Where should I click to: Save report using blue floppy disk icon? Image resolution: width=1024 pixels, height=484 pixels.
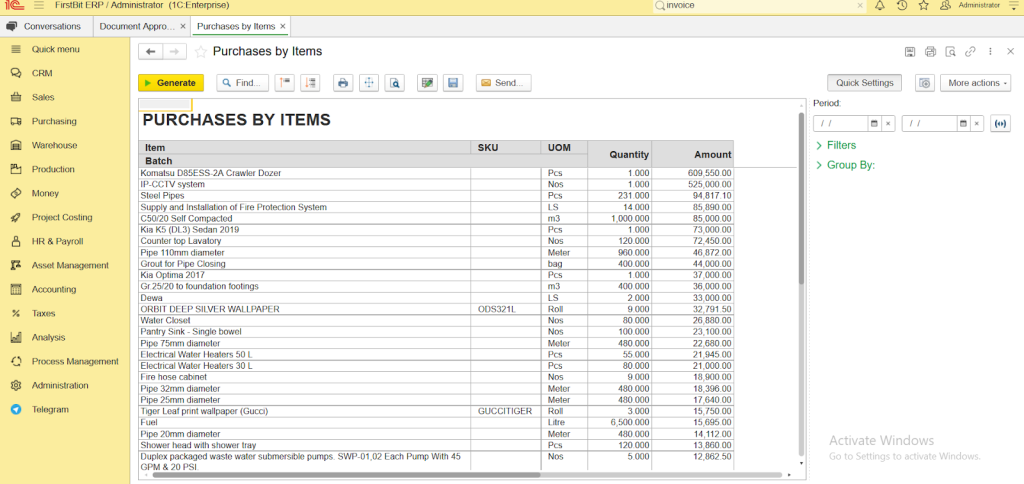[x=453, y=83]
